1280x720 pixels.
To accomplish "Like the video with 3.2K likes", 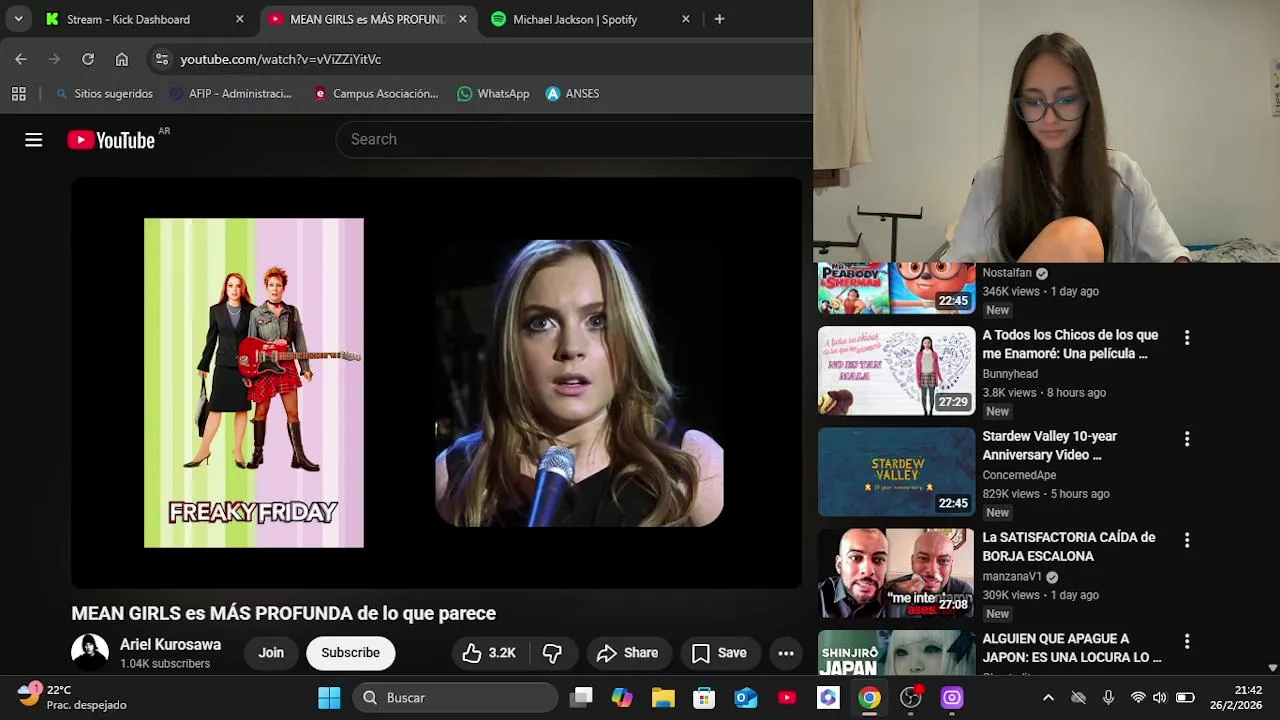I will [x=489, y=653].
